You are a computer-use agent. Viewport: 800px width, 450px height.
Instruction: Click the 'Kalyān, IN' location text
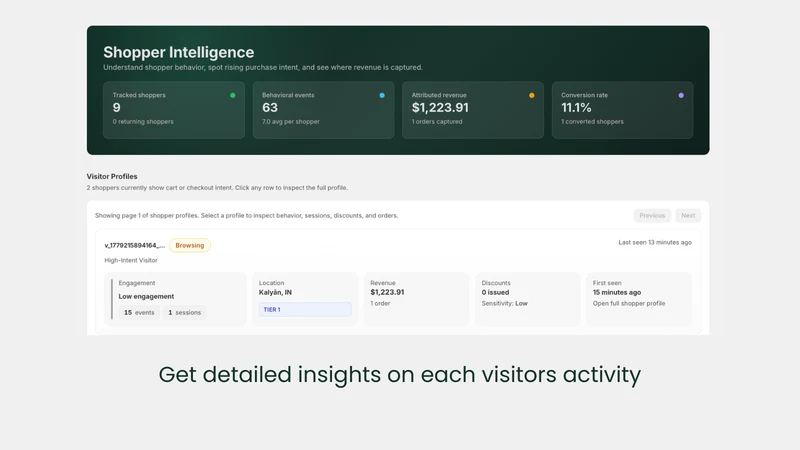pos(275,292)
